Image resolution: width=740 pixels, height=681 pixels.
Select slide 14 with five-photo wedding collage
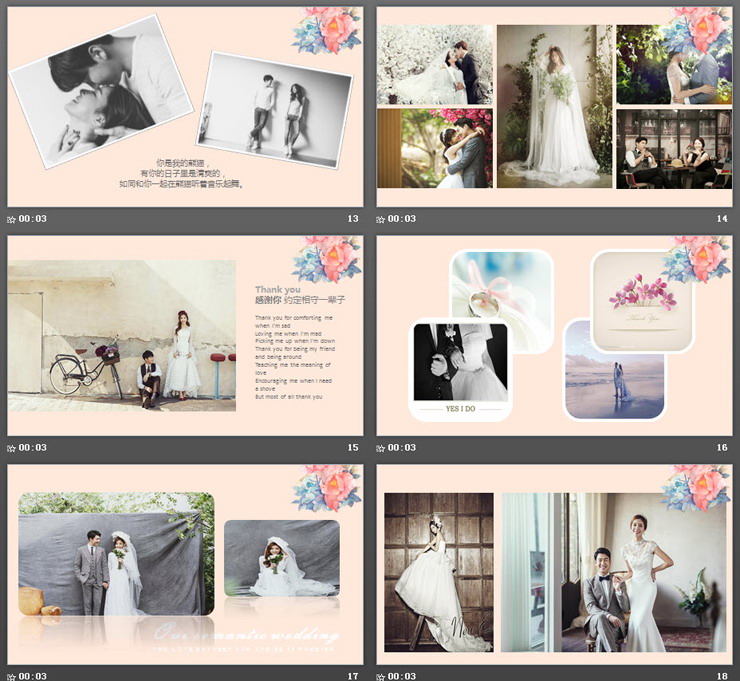[x=554, y=106]
